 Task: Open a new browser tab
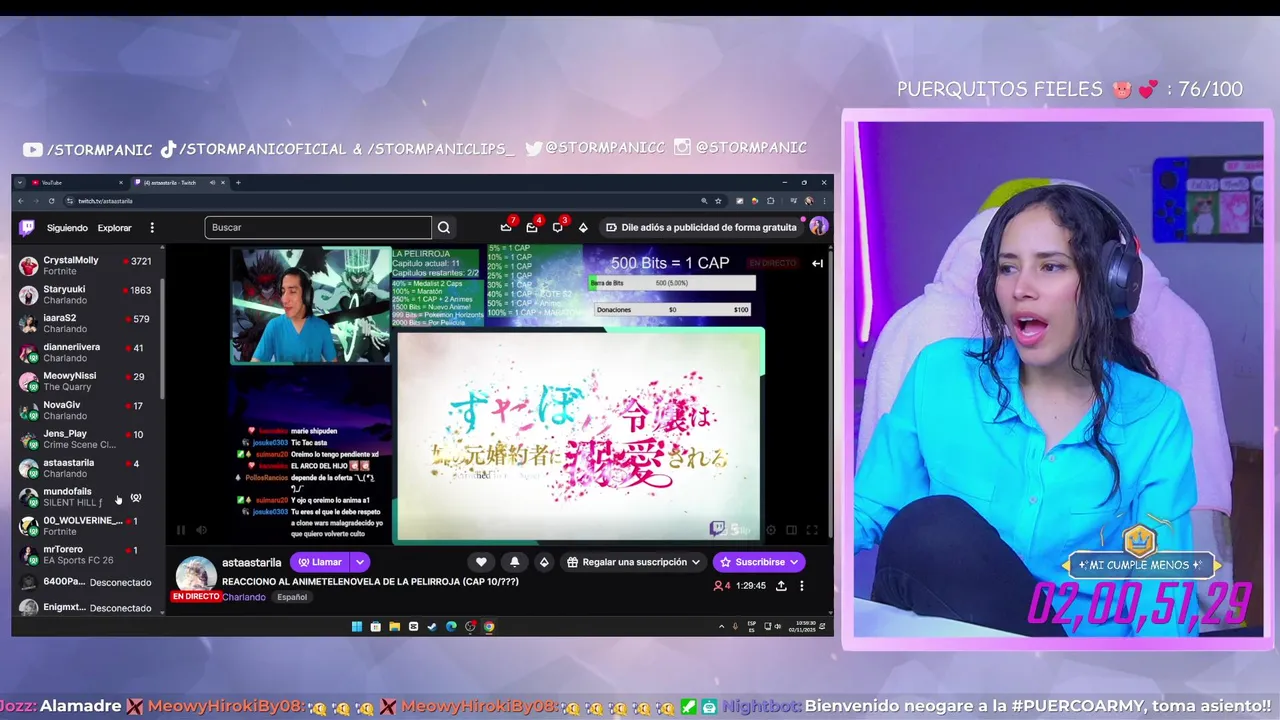(x=238, y=183)
